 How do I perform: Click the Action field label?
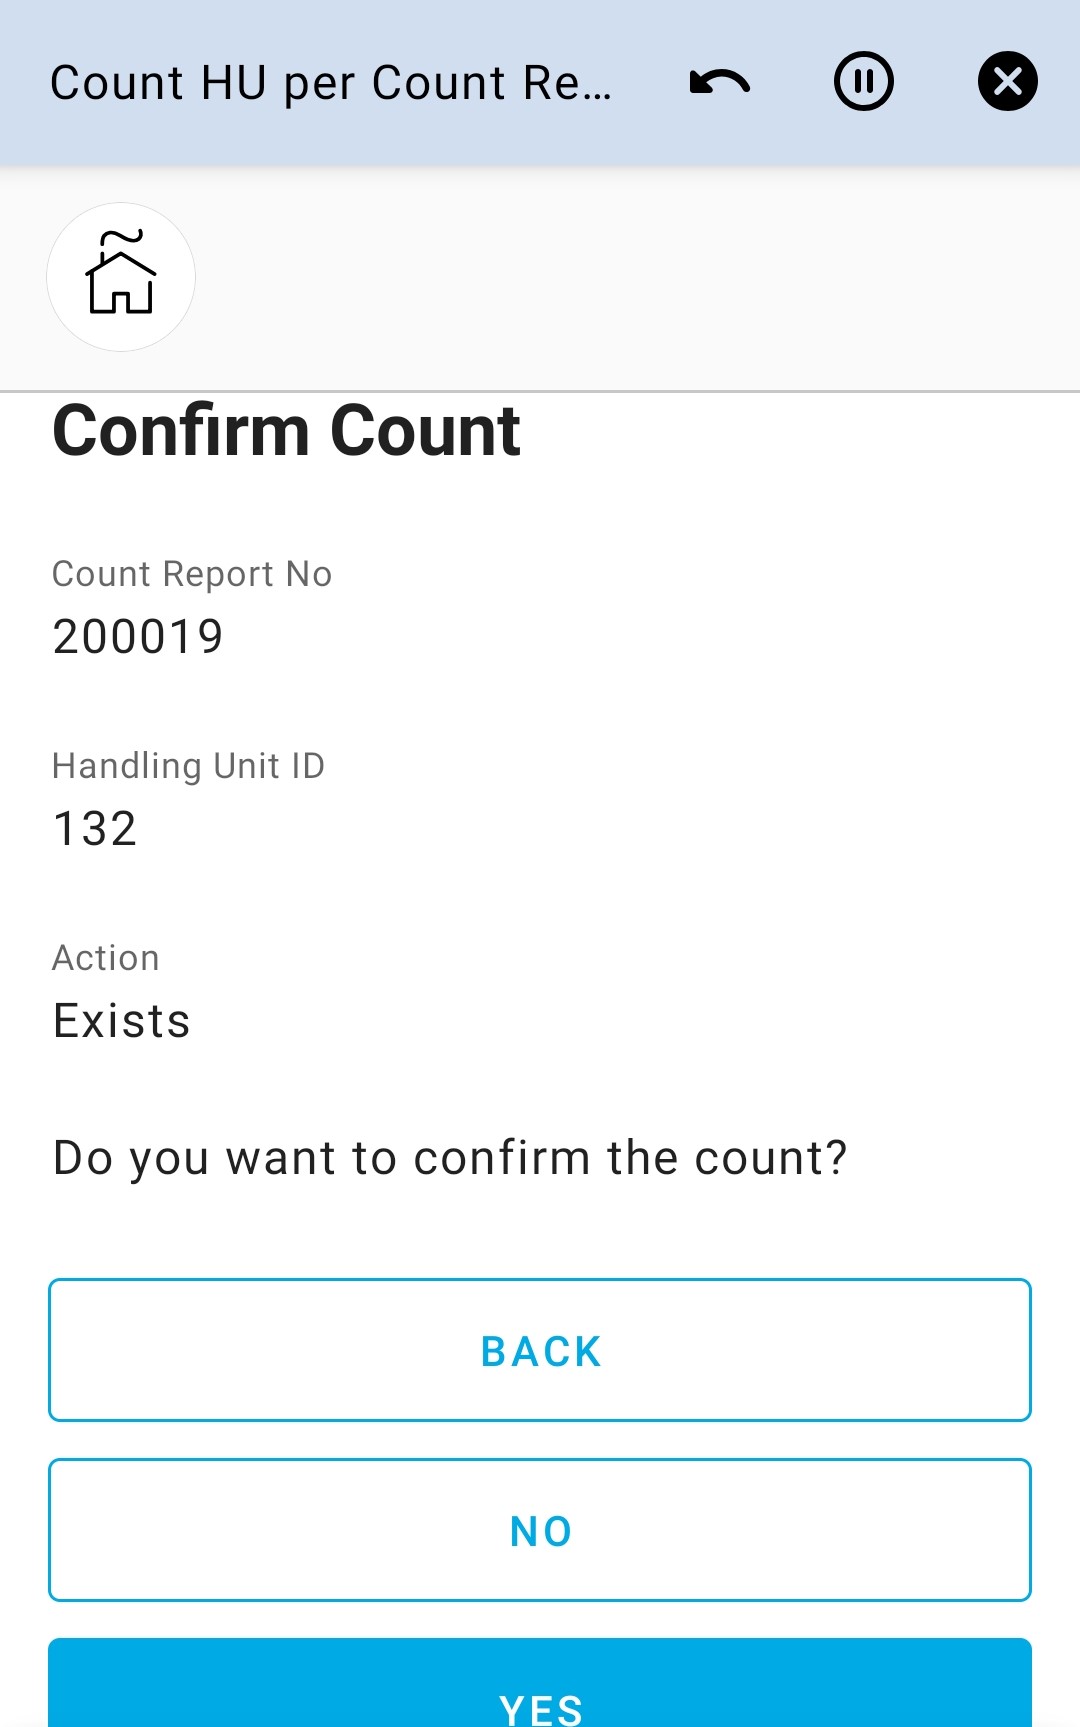106,958
